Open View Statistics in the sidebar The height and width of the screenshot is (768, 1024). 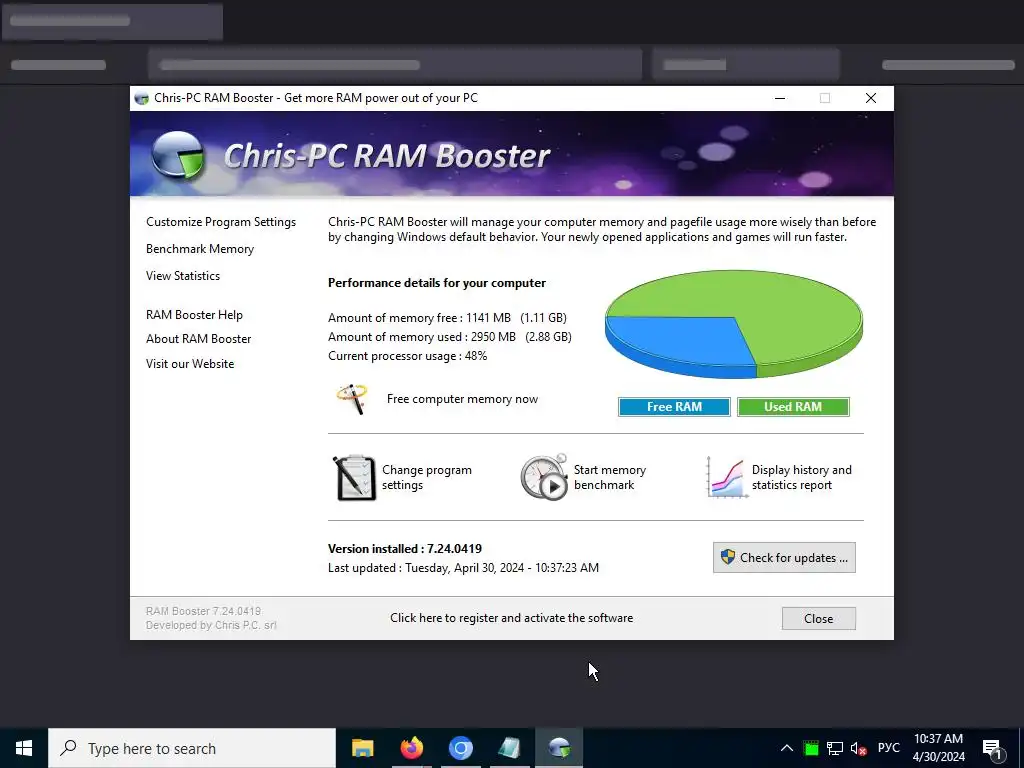(183, 276)
